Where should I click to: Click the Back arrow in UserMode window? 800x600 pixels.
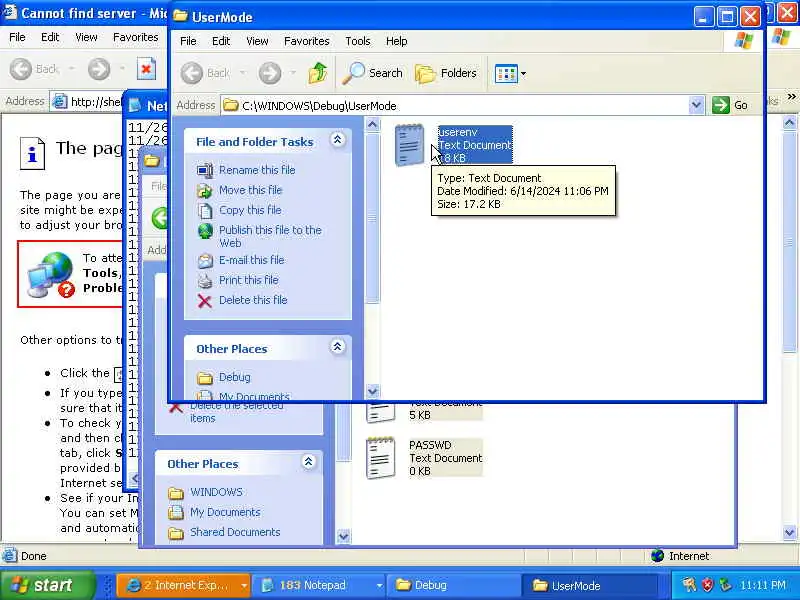pos(192,73)
